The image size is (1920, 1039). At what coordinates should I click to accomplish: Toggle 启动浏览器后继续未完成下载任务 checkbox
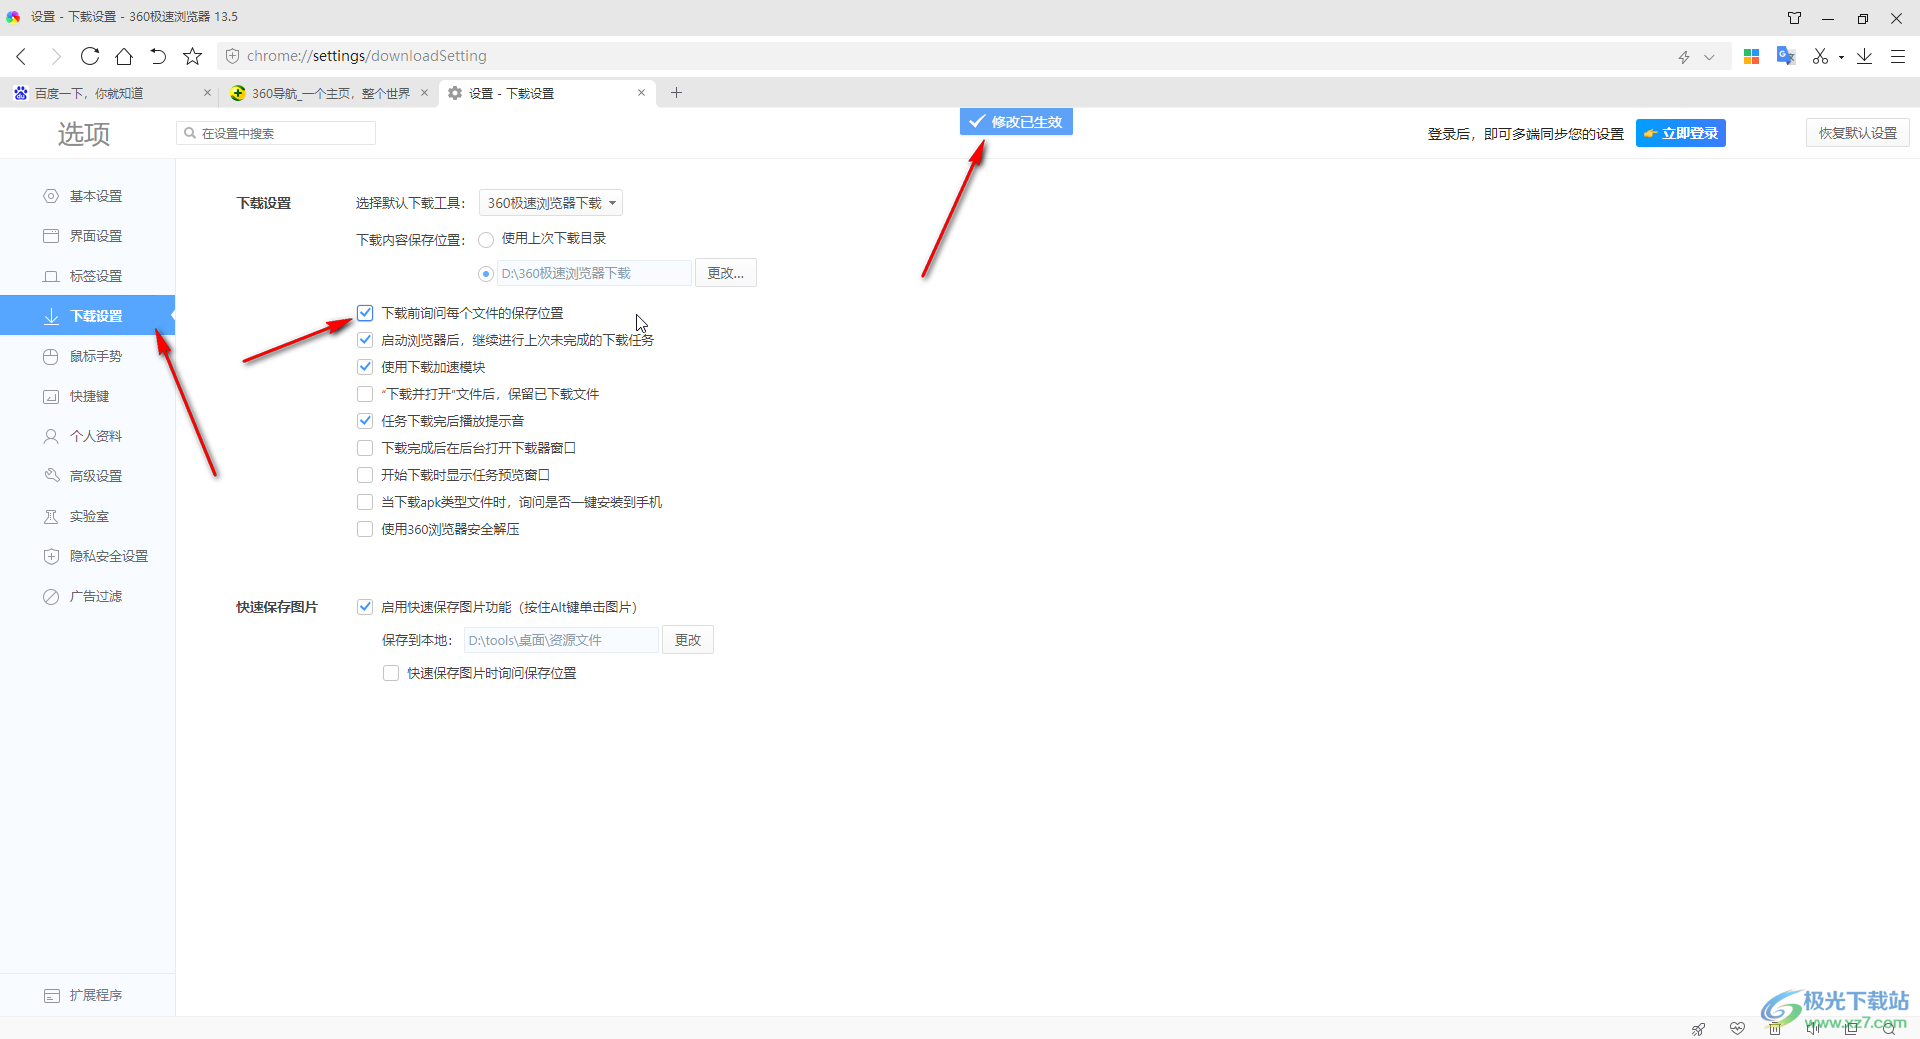(x=365, y=340)
